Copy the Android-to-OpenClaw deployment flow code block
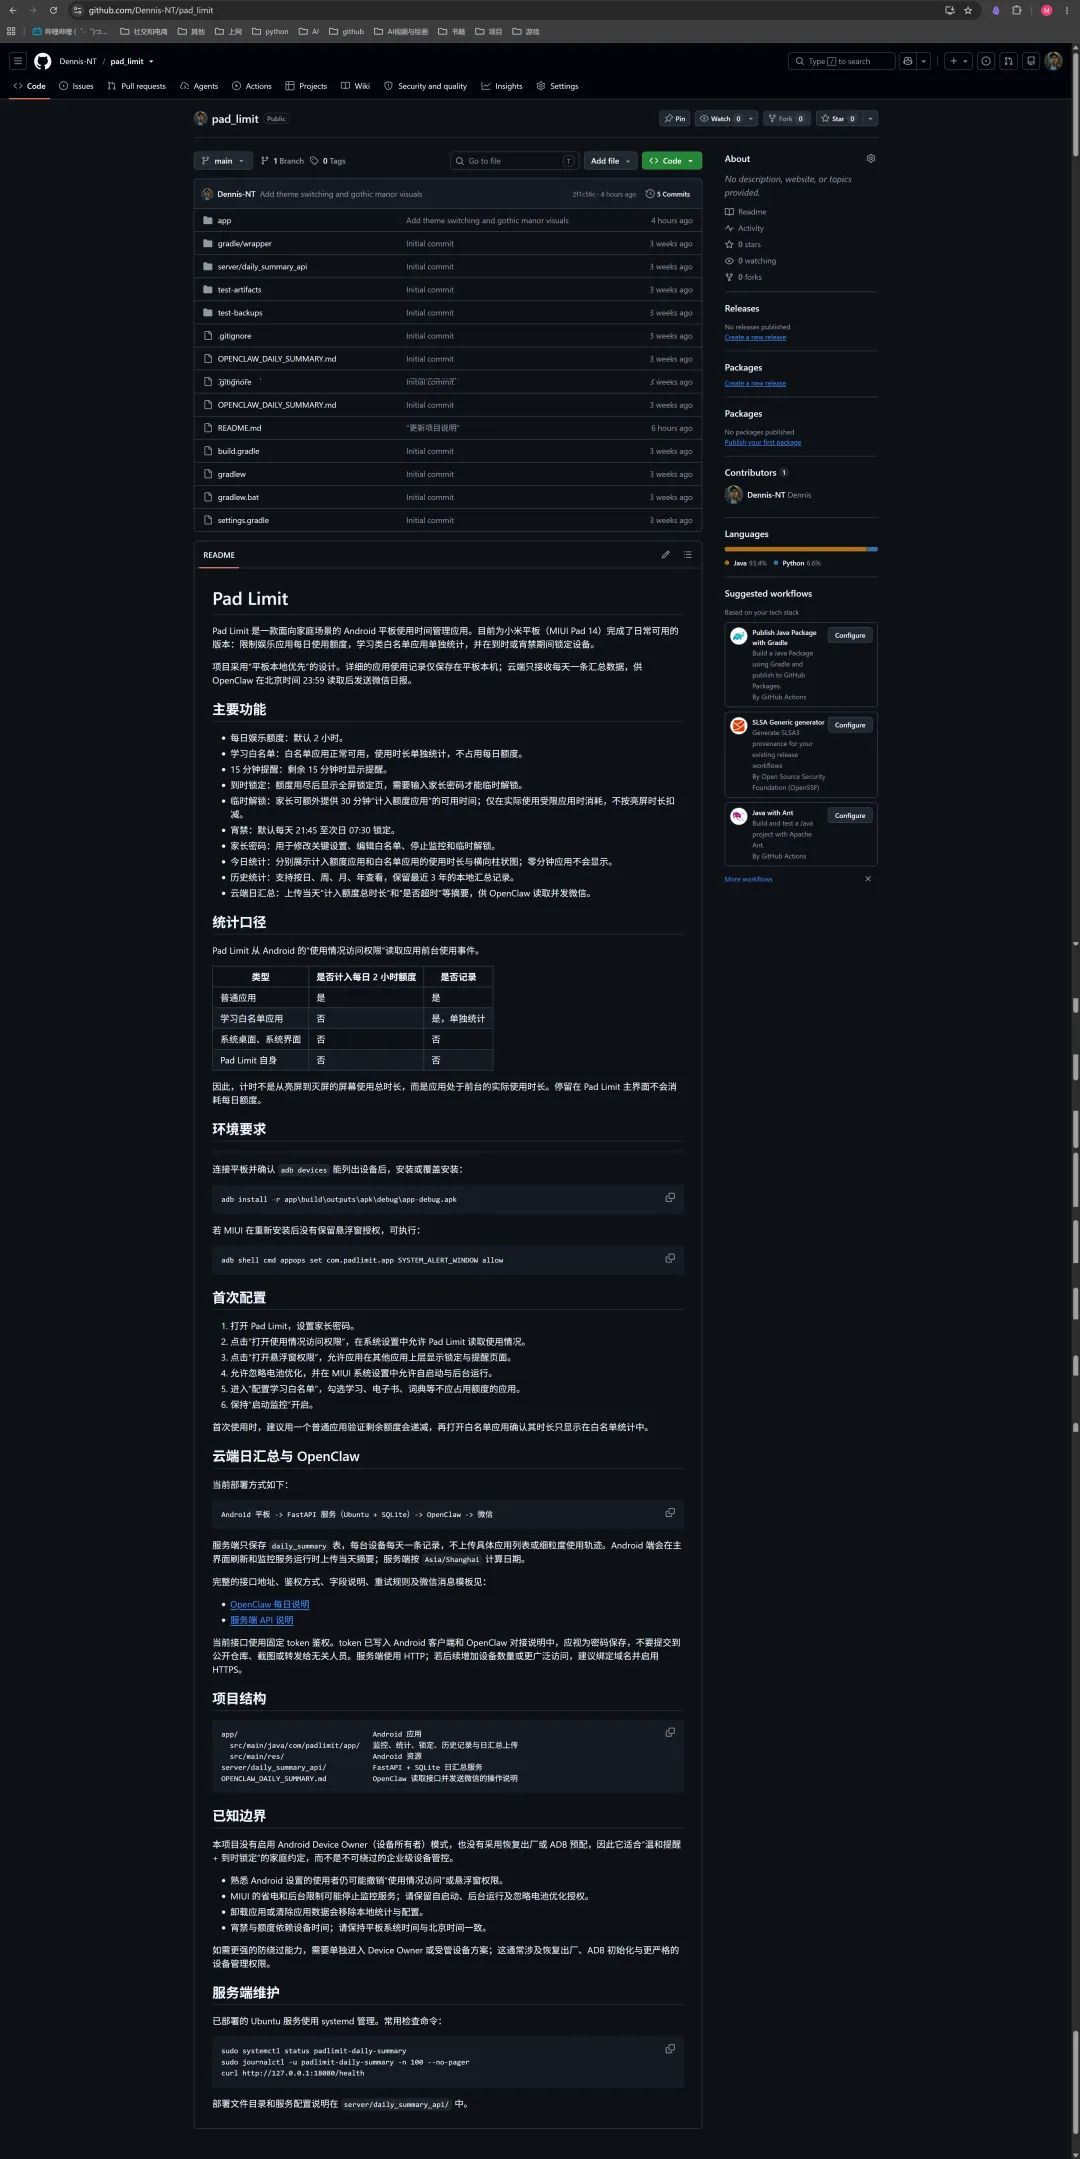 (670, 1513)
